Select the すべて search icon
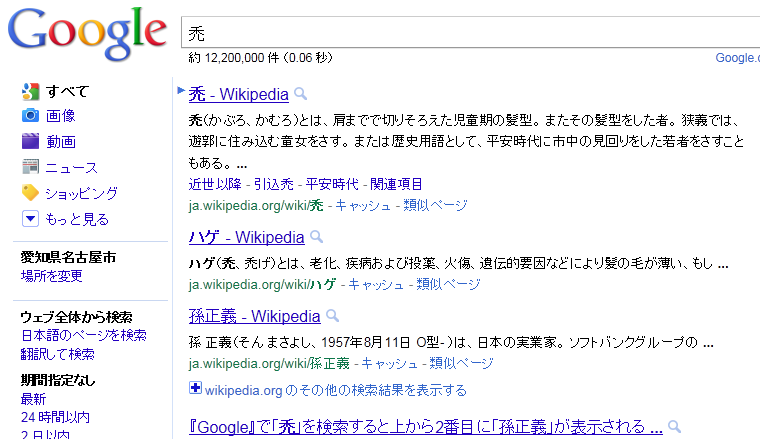 [x=31, y=91]
